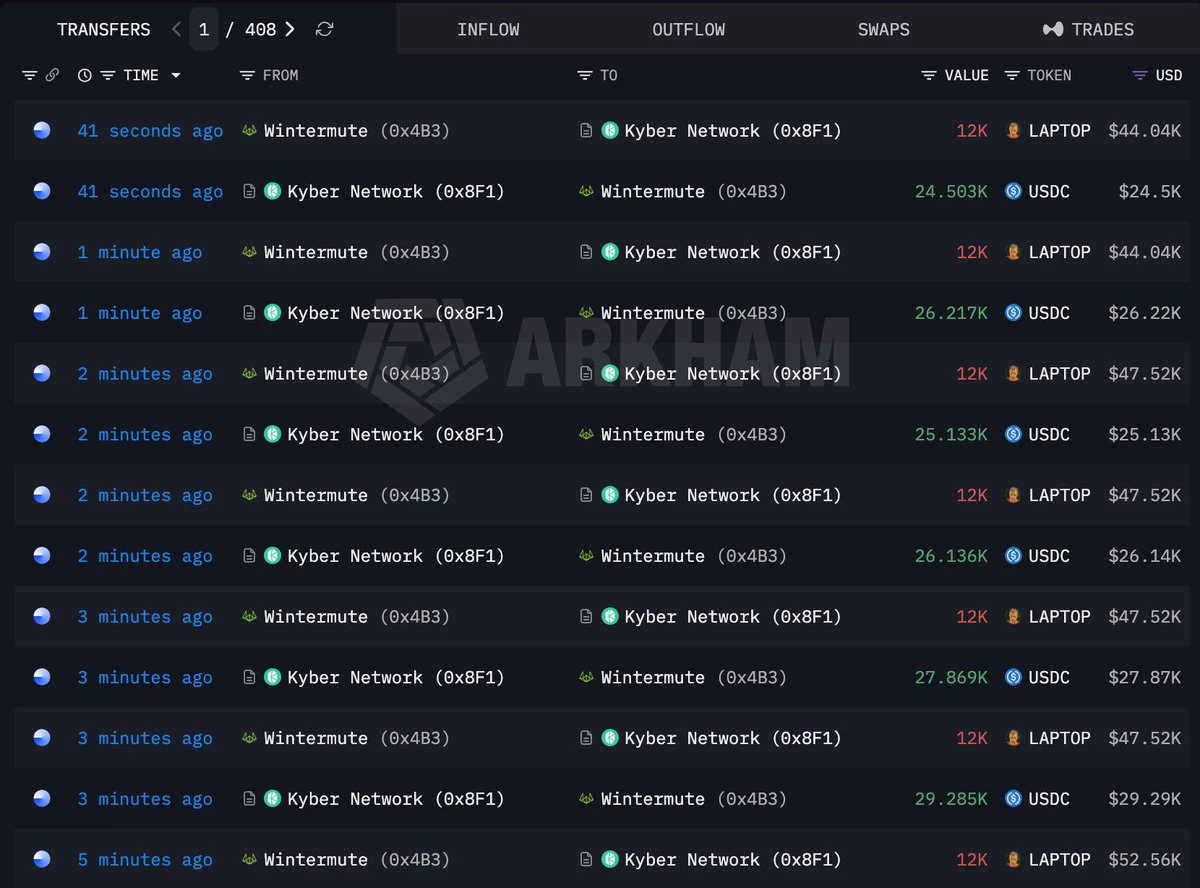Filter by TOKEN column
Viewport: 1200px width, 888px height.
click(x=1012, y=75)
